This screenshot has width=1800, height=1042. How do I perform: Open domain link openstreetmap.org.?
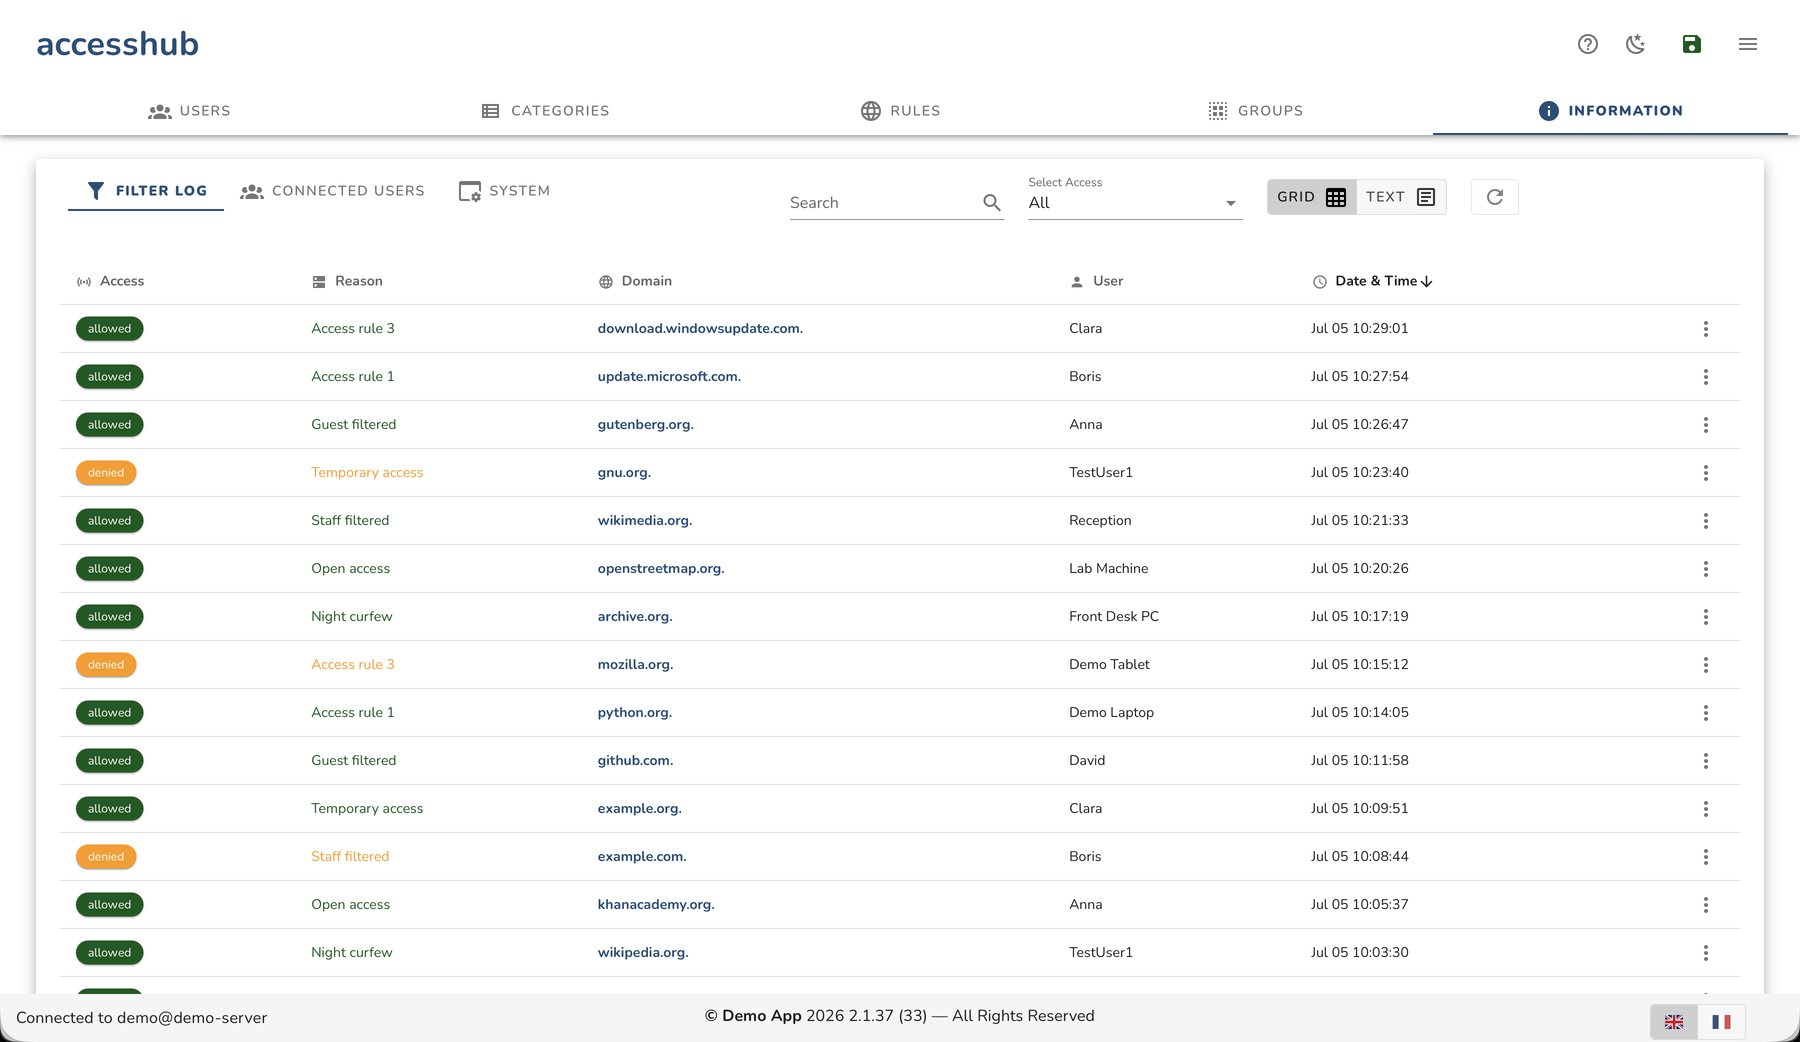coord(661,568)
